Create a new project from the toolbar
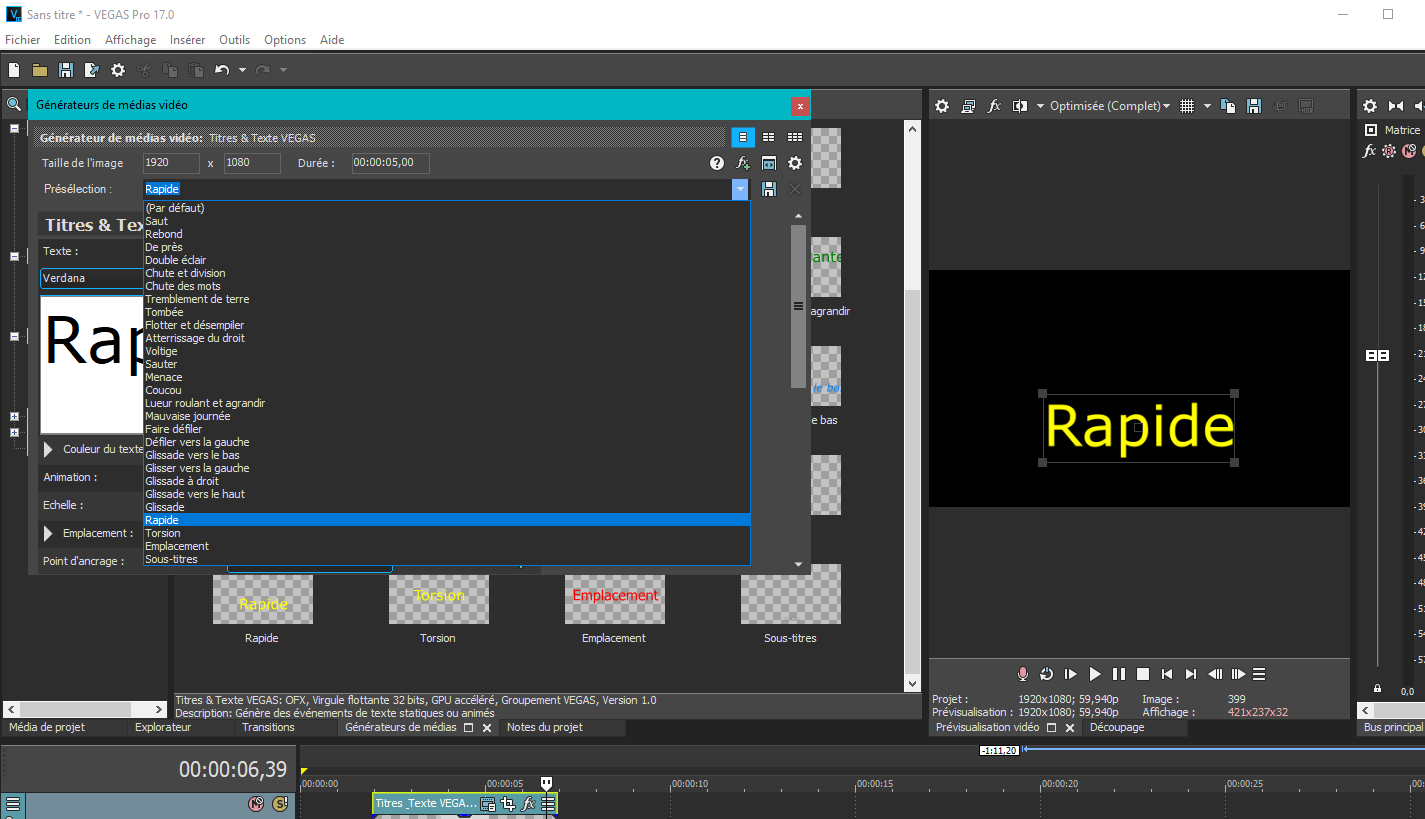The height and width of the screenshot is (819, 1425). tap(14, 70)
